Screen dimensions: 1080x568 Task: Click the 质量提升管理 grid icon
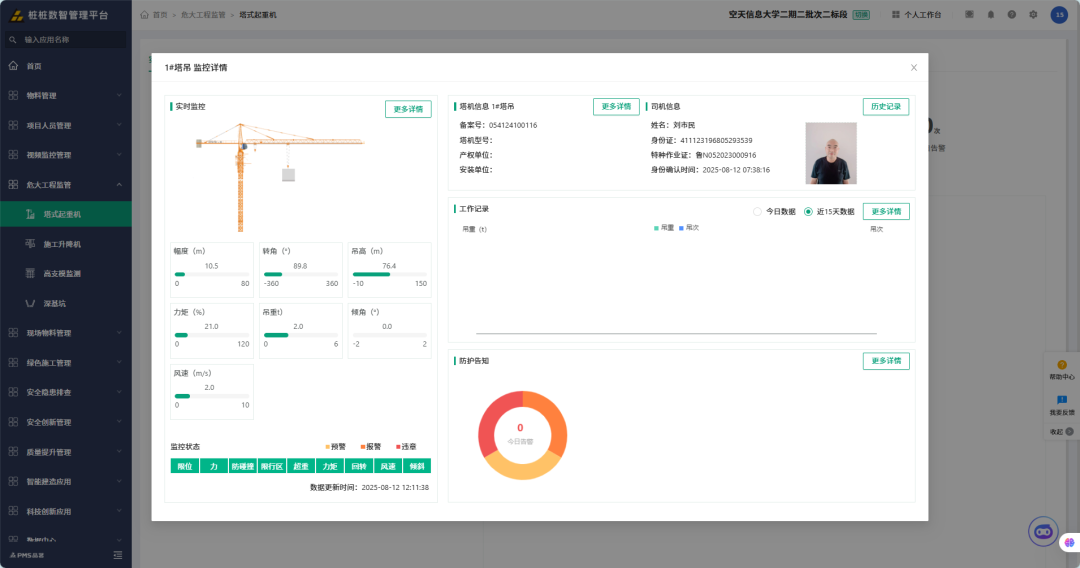point(13,452)
